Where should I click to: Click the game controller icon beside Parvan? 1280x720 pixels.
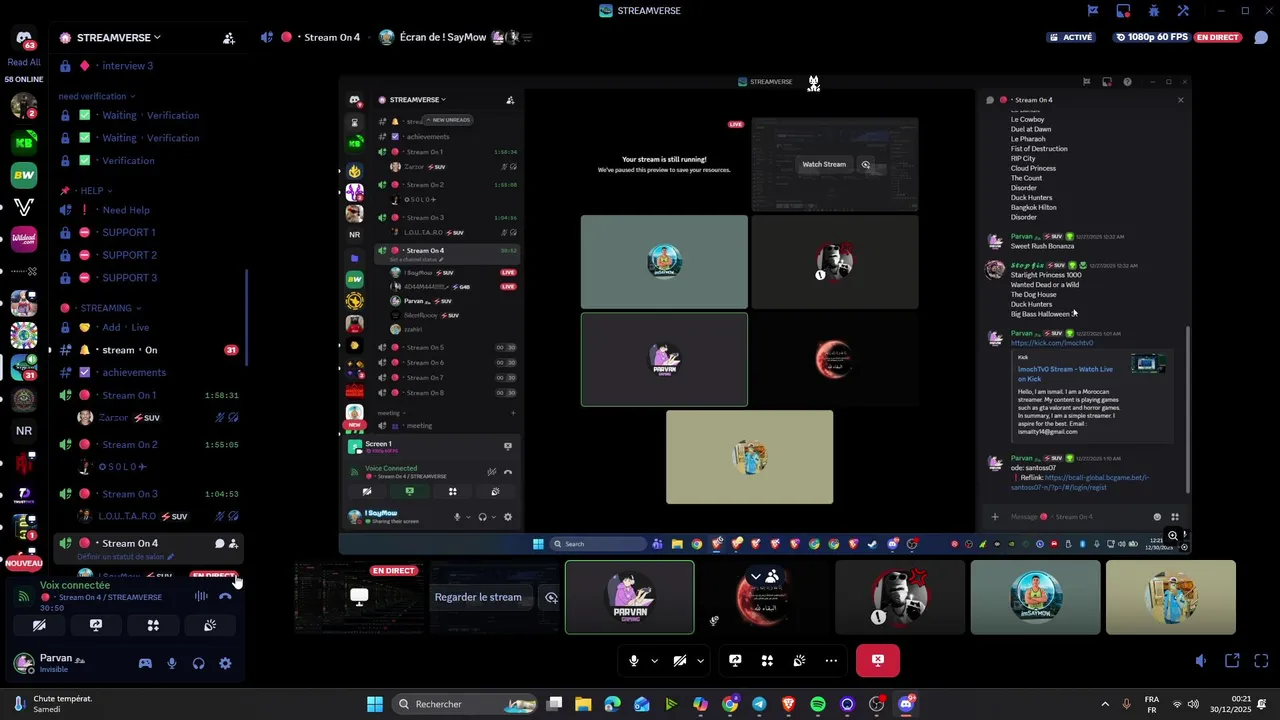coord(145,663)
